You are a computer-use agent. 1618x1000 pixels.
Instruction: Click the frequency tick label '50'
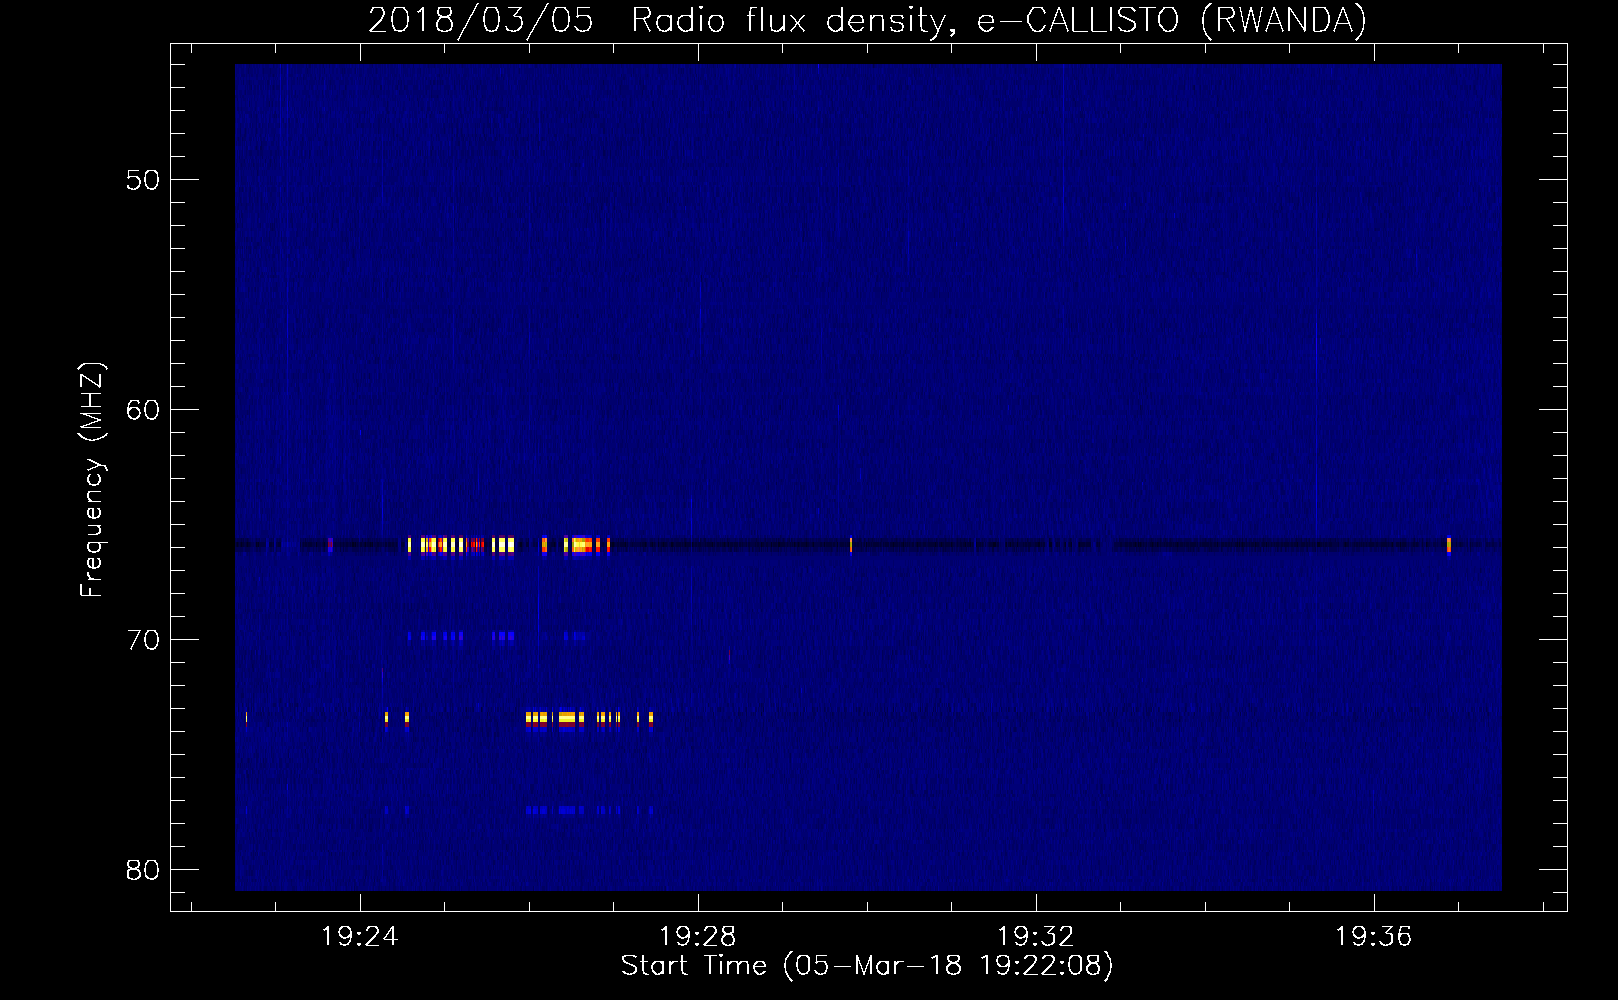(x=143, y=180)
